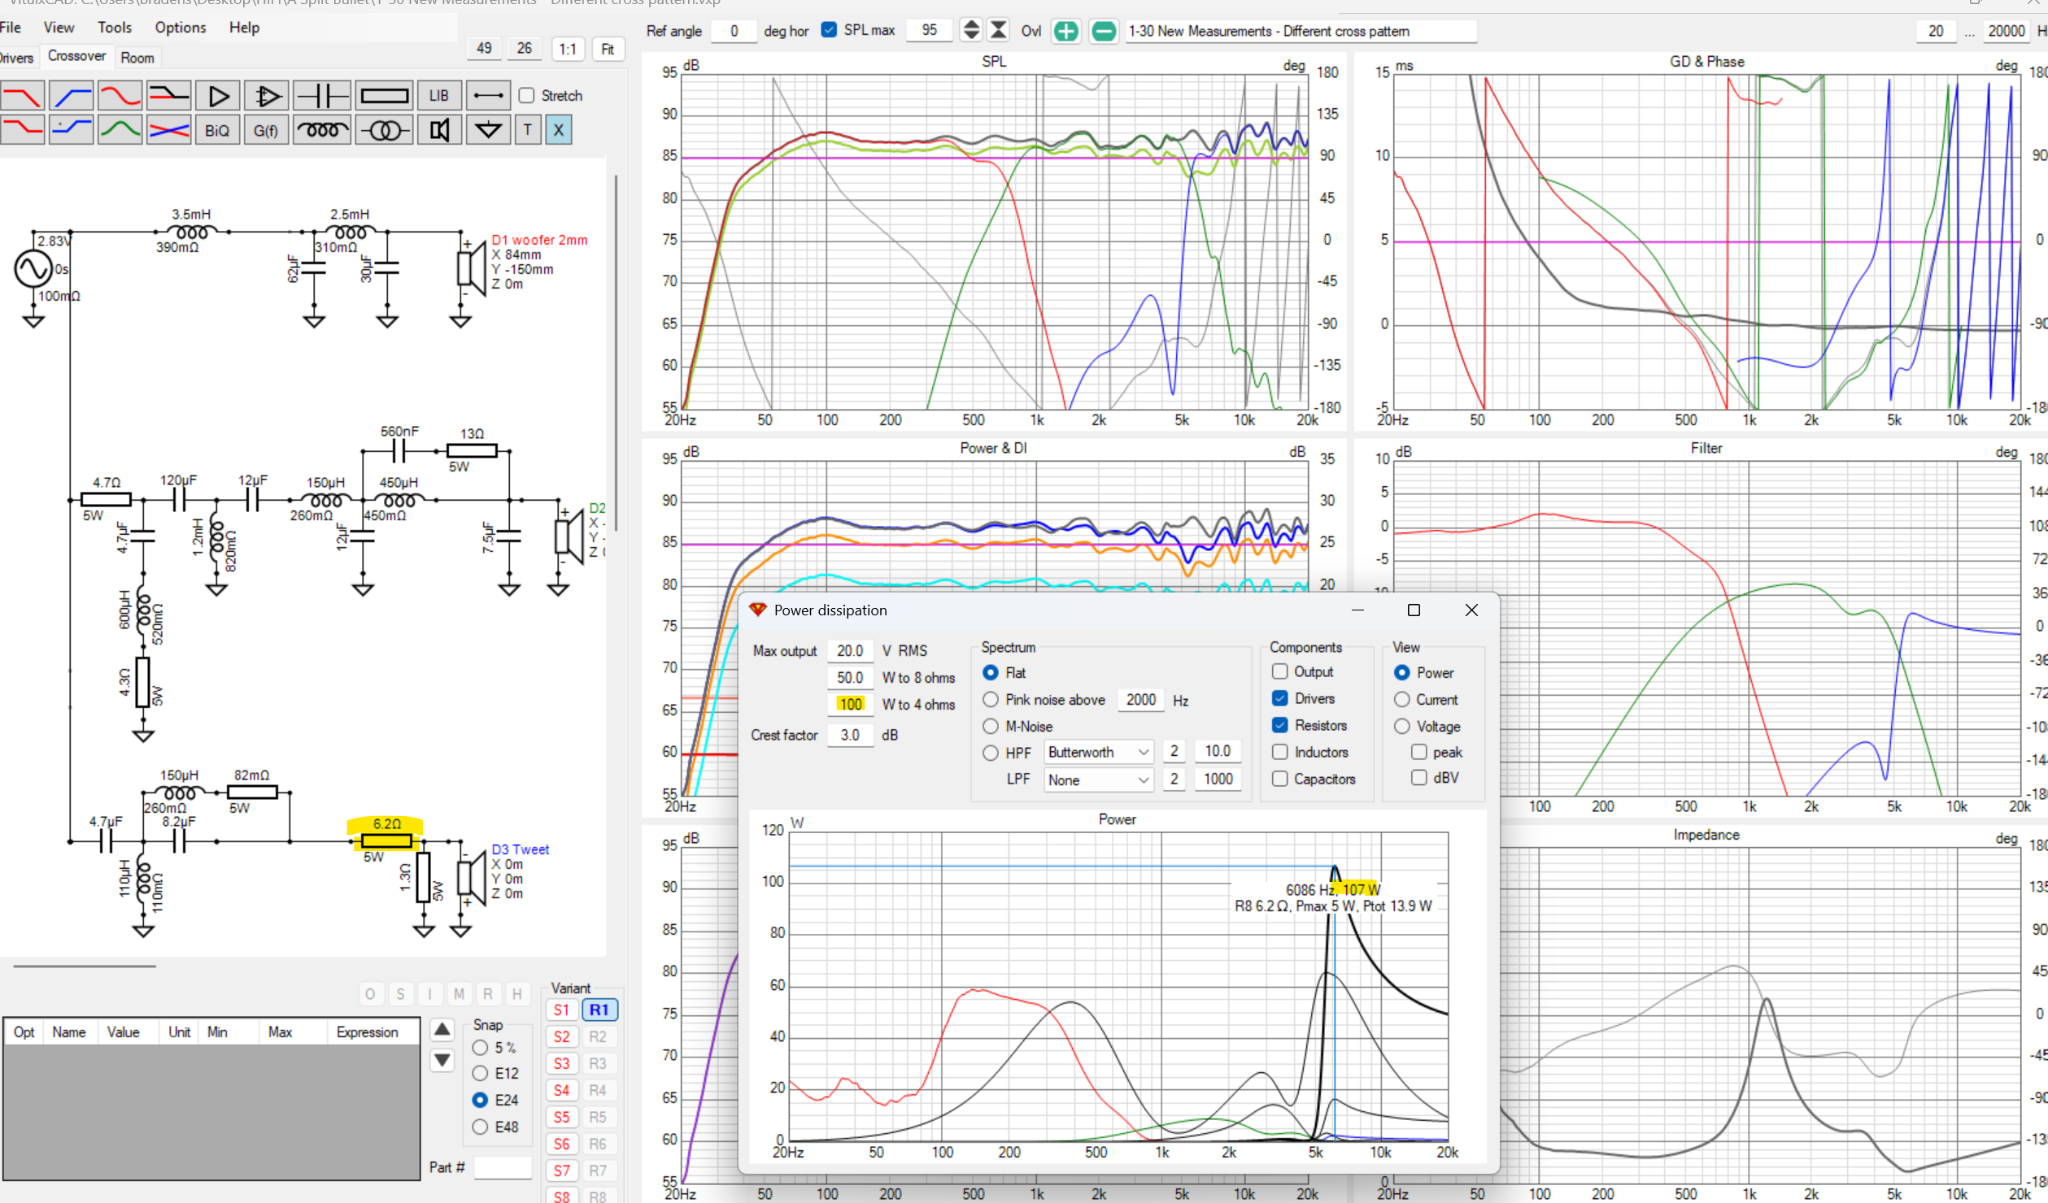Select the 5 % snap option

(x=480, y=1047)
